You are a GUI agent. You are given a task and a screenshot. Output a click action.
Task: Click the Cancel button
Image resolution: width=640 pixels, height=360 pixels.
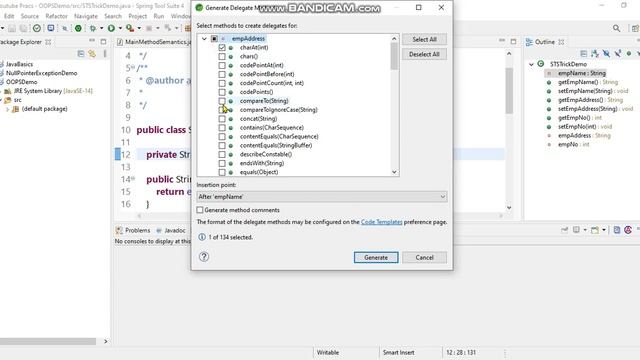coord(424,258)
